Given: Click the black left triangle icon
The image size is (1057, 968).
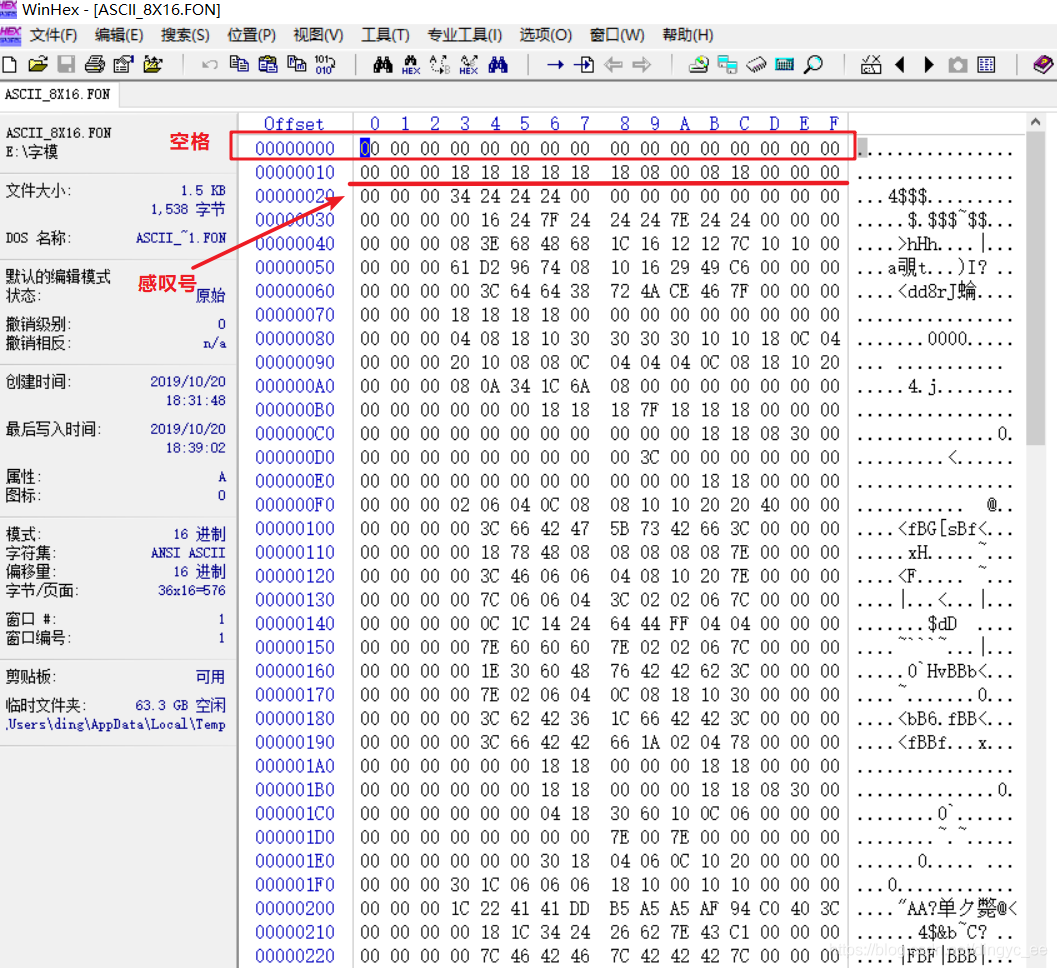Looking at the screenshot, I should pos(899,65).
